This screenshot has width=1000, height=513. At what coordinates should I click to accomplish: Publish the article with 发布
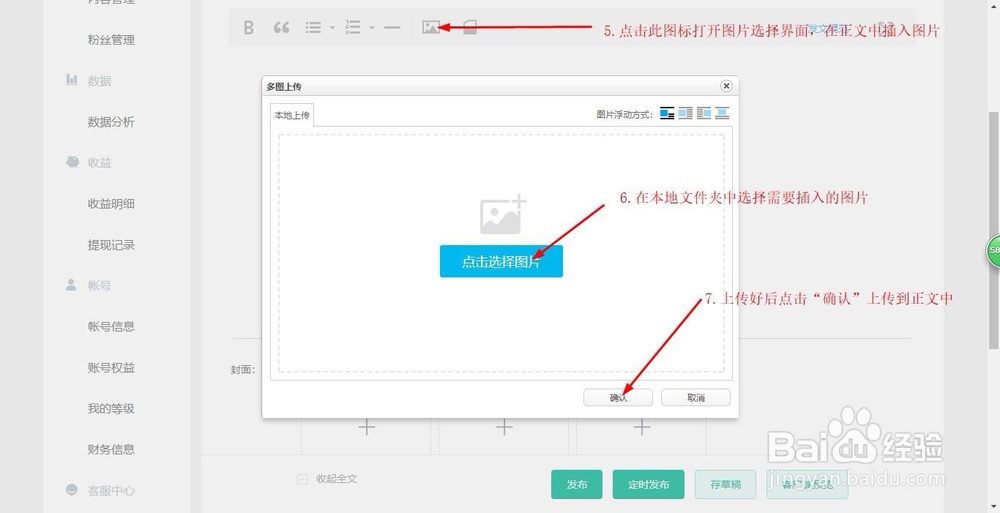[577, 484]
